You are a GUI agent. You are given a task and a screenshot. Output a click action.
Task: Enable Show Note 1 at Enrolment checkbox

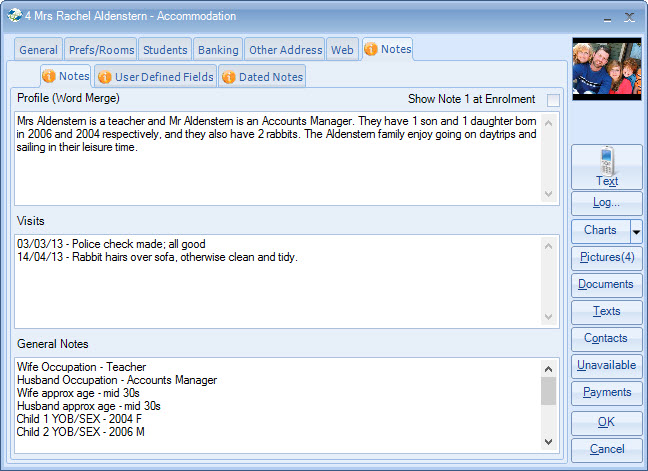pyautogui.click(x=553, y=100)
